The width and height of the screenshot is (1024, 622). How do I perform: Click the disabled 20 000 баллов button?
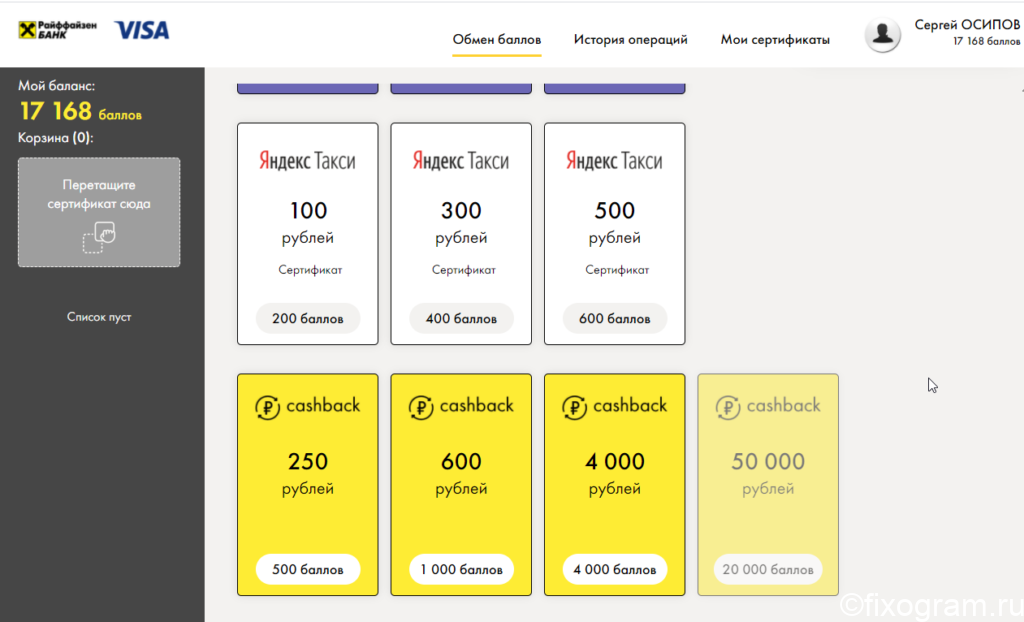tap(768, 570)
